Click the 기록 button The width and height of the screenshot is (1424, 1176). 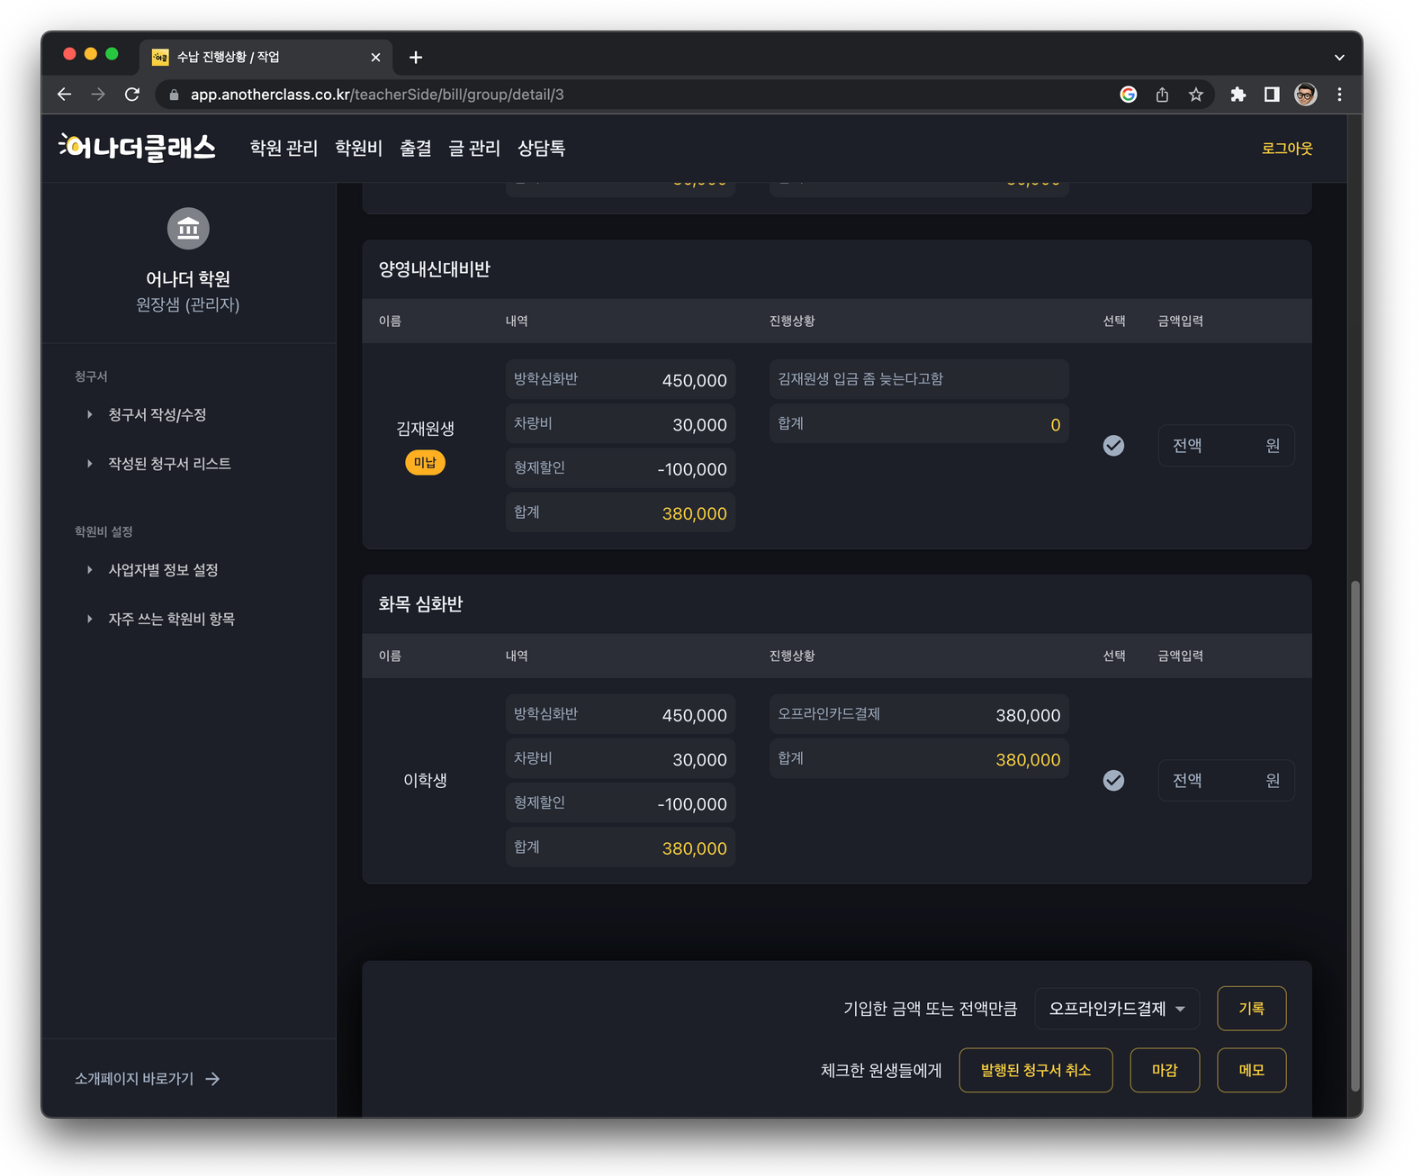point(1251,1009)
